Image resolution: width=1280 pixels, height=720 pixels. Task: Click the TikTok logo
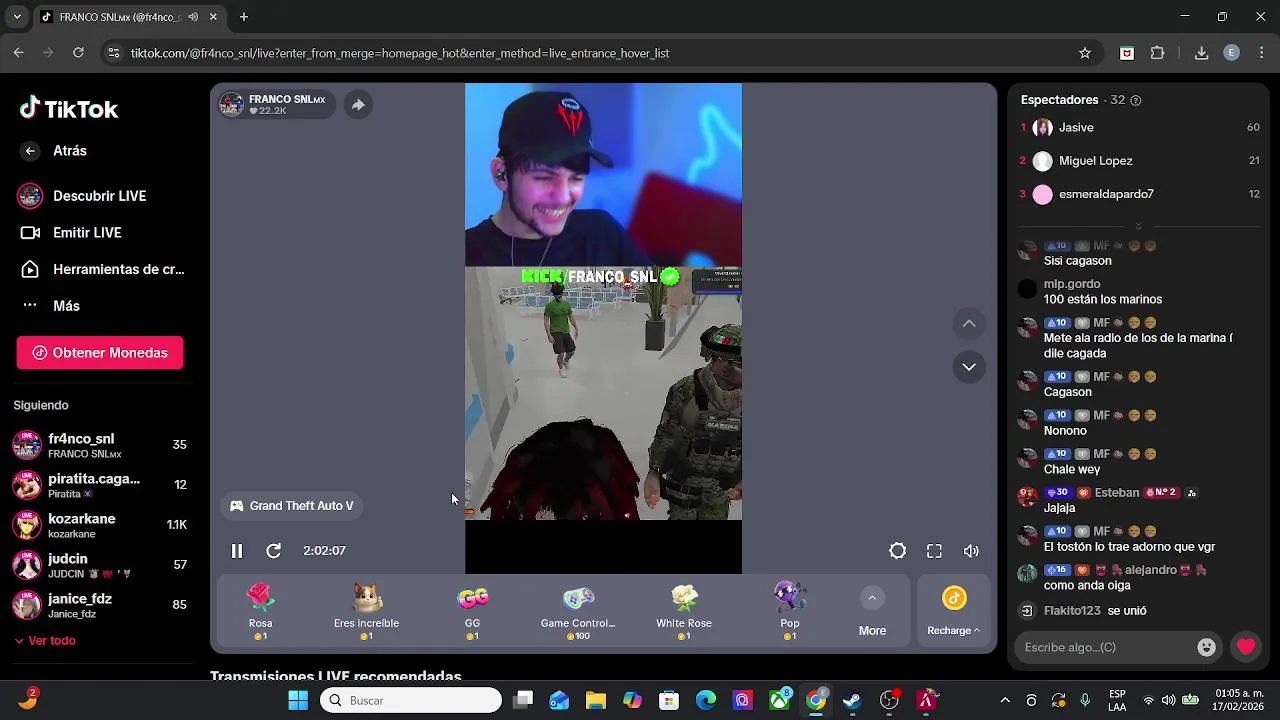point(69,108)
